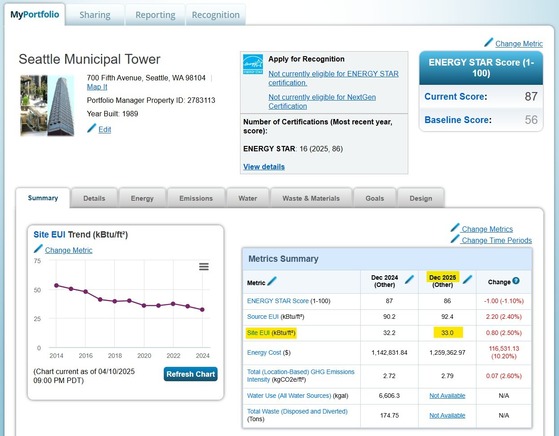Click Water Use (All Water Sources) link
The image size is (559, 436).
pyautogui.click(x=289, y=395)
